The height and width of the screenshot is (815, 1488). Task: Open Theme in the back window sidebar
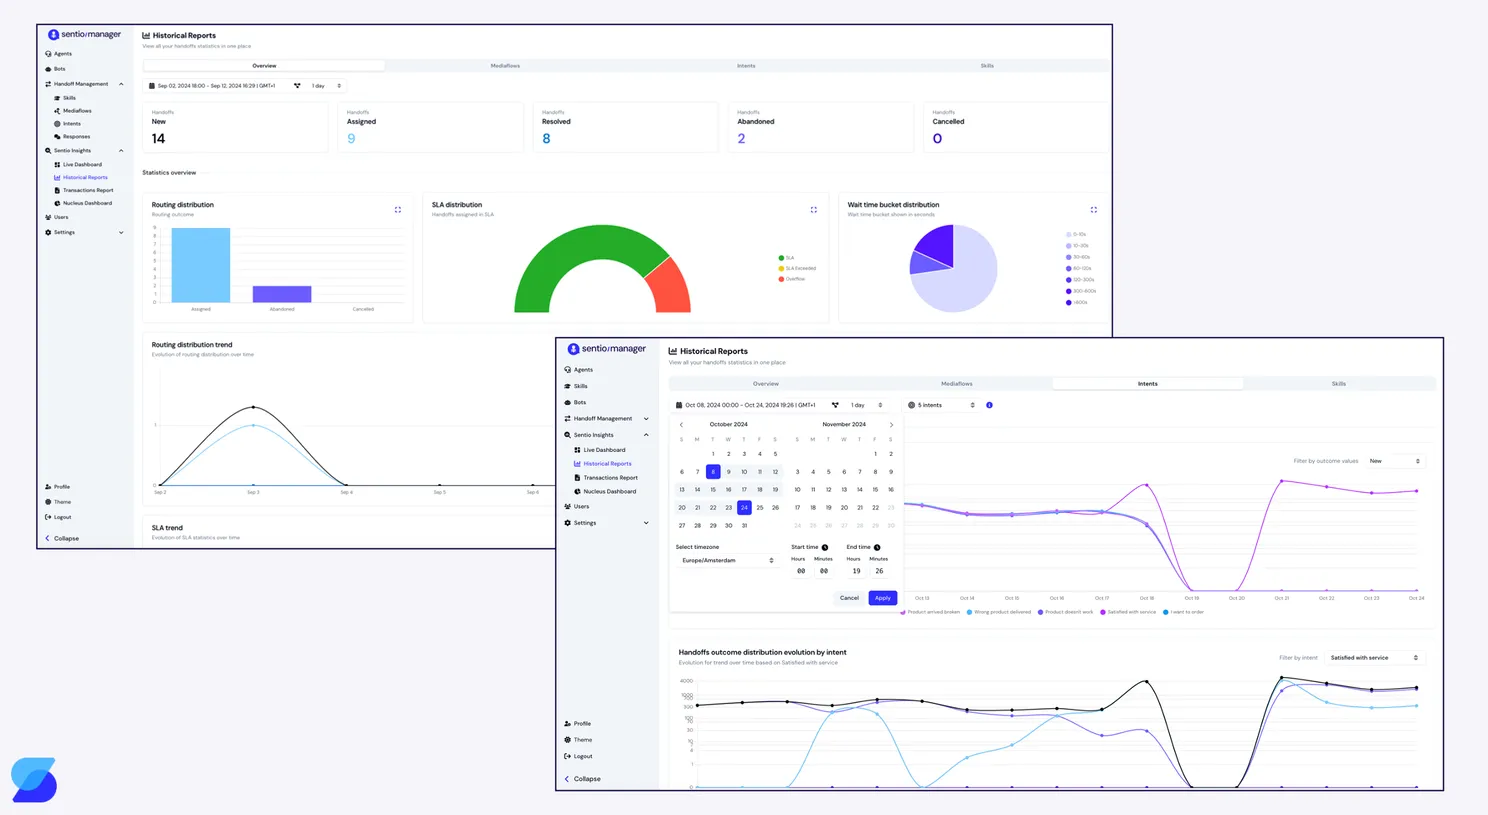point(57,502)
